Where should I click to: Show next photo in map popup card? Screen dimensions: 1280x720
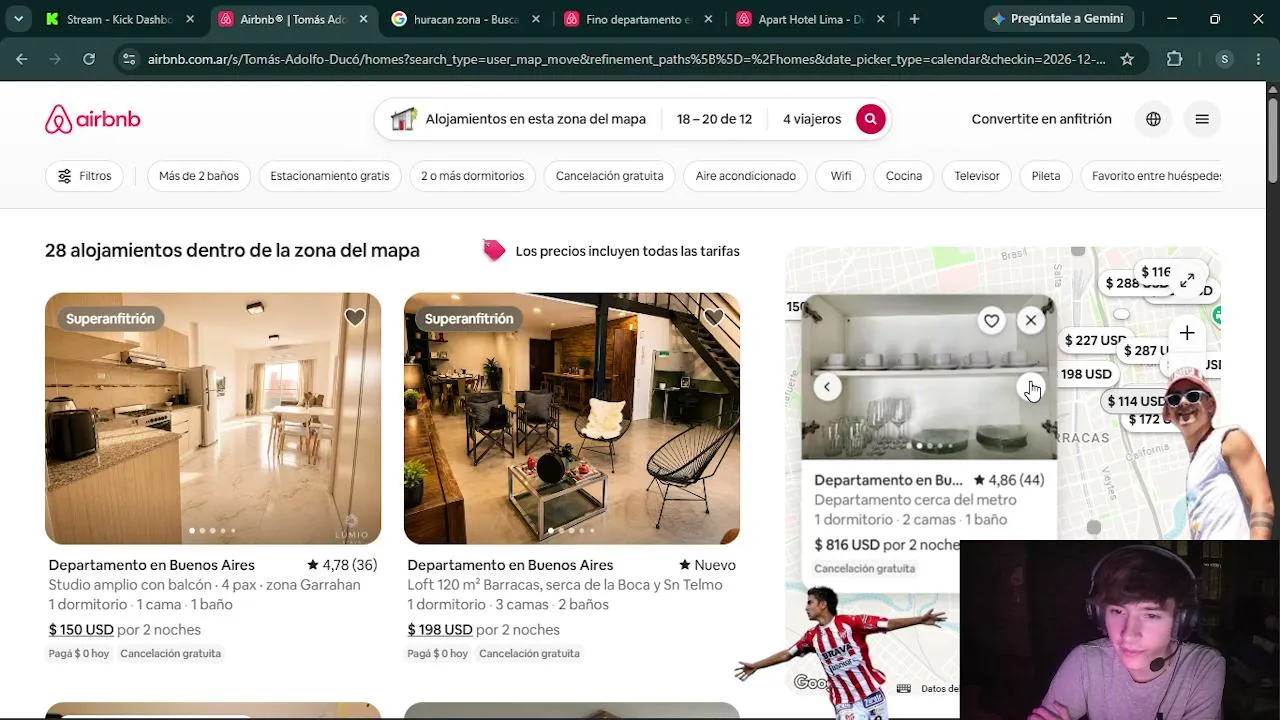point(1030,387)
